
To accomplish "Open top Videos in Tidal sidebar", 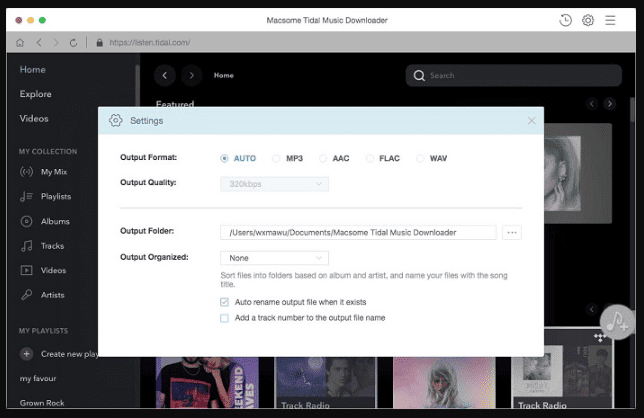I will pos(34,119).
